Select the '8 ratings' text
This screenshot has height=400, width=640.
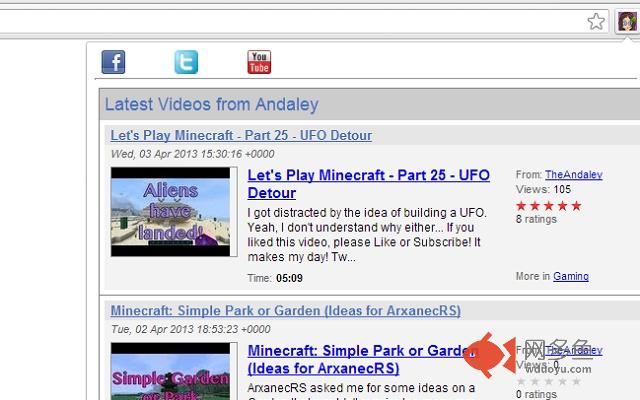point(536,219)
